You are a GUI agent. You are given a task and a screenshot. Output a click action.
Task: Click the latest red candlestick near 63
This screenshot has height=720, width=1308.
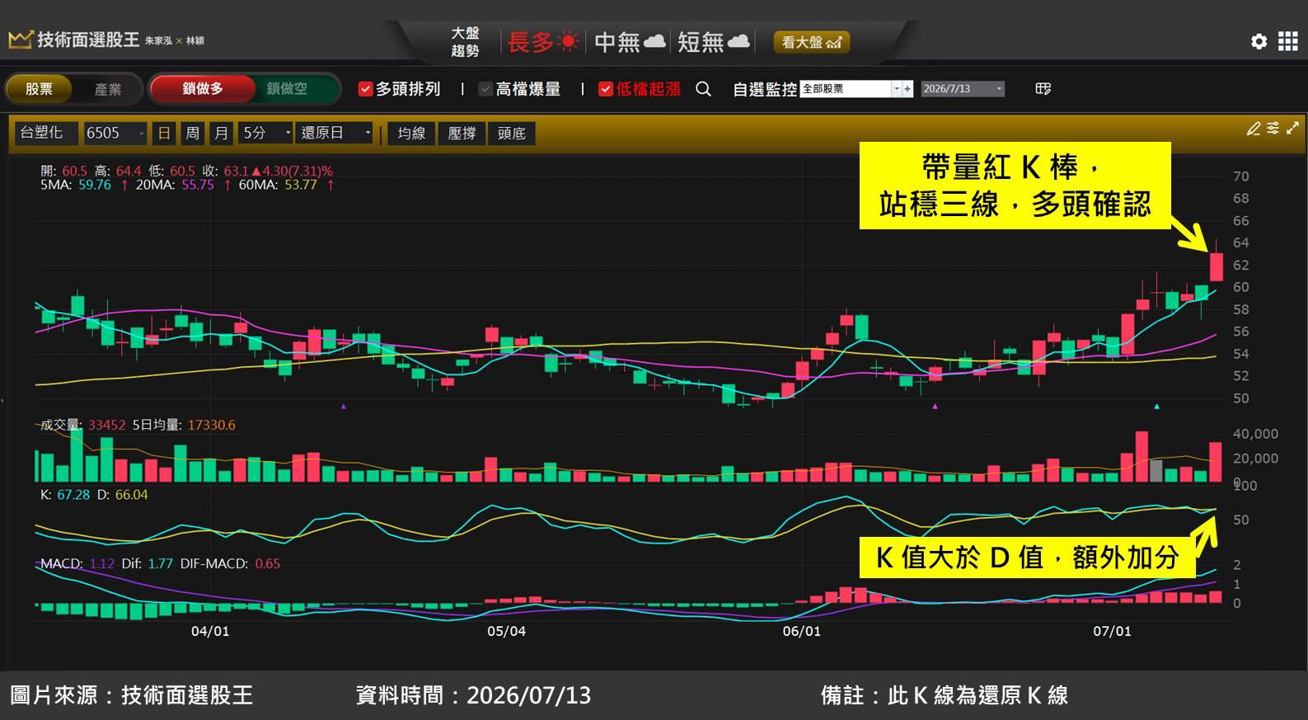point(1216,265)
